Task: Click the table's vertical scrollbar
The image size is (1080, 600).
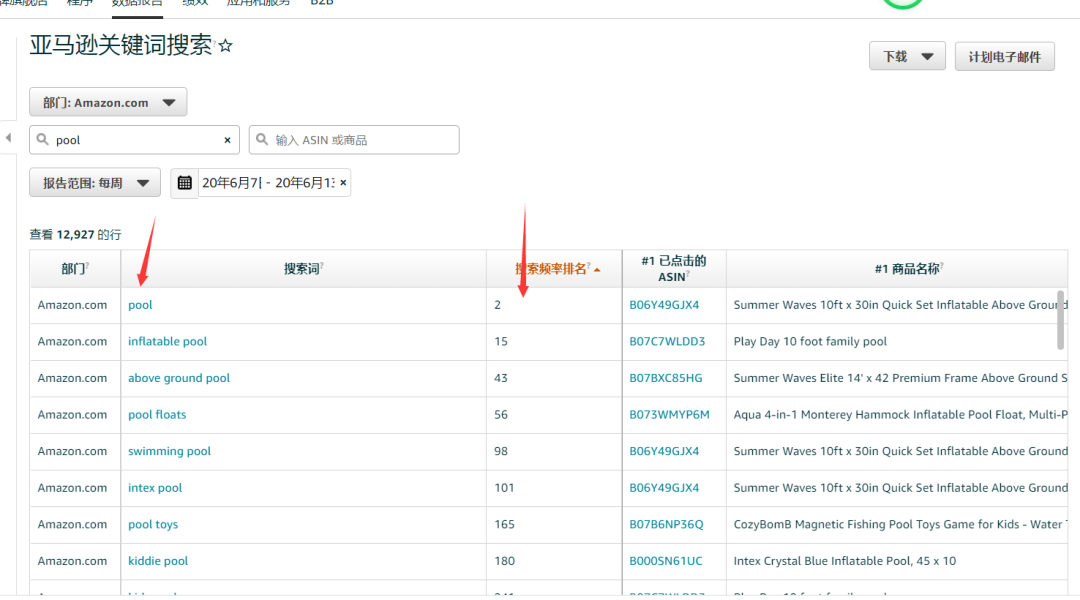Action: pos(1061,320)
